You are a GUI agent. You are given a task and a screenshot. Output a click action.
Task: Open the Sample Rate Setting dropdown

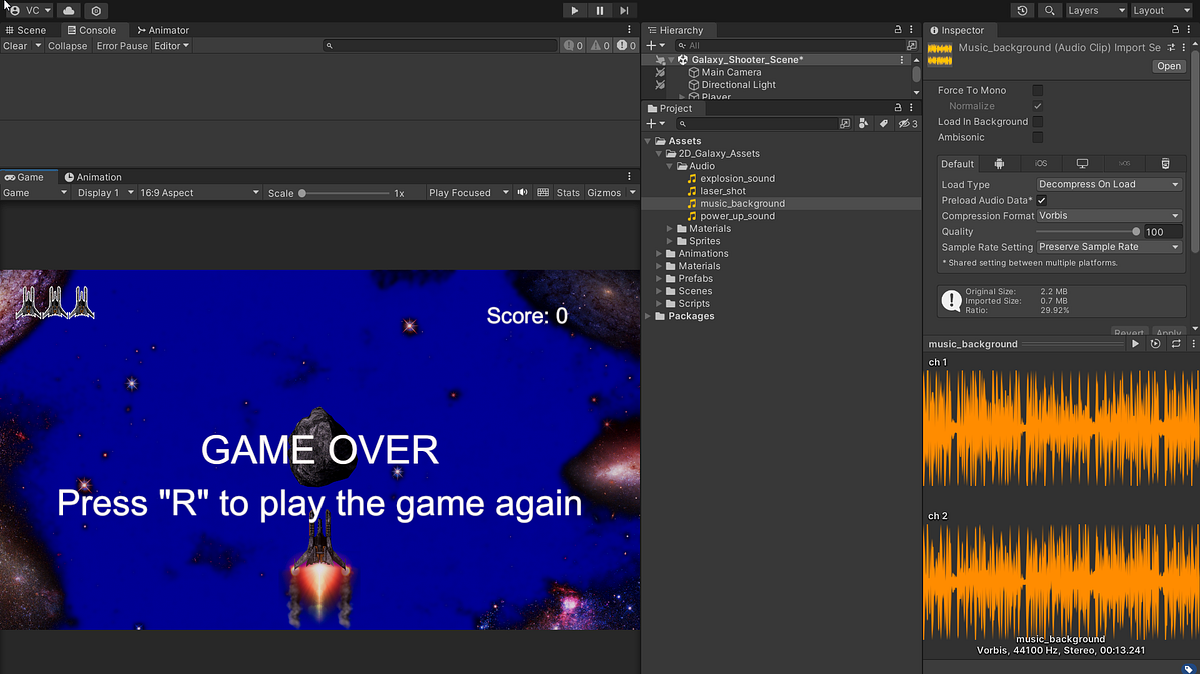click(1108, 247)
